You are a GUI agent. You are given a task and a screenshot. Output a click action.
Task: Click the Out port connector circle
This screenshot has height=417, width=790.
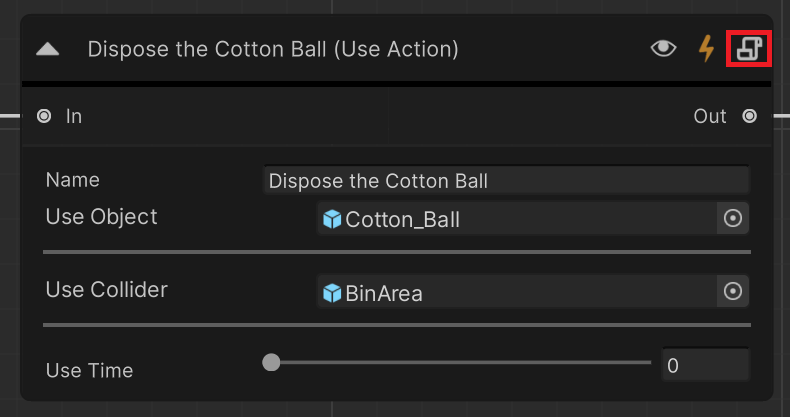coord(749,116)
